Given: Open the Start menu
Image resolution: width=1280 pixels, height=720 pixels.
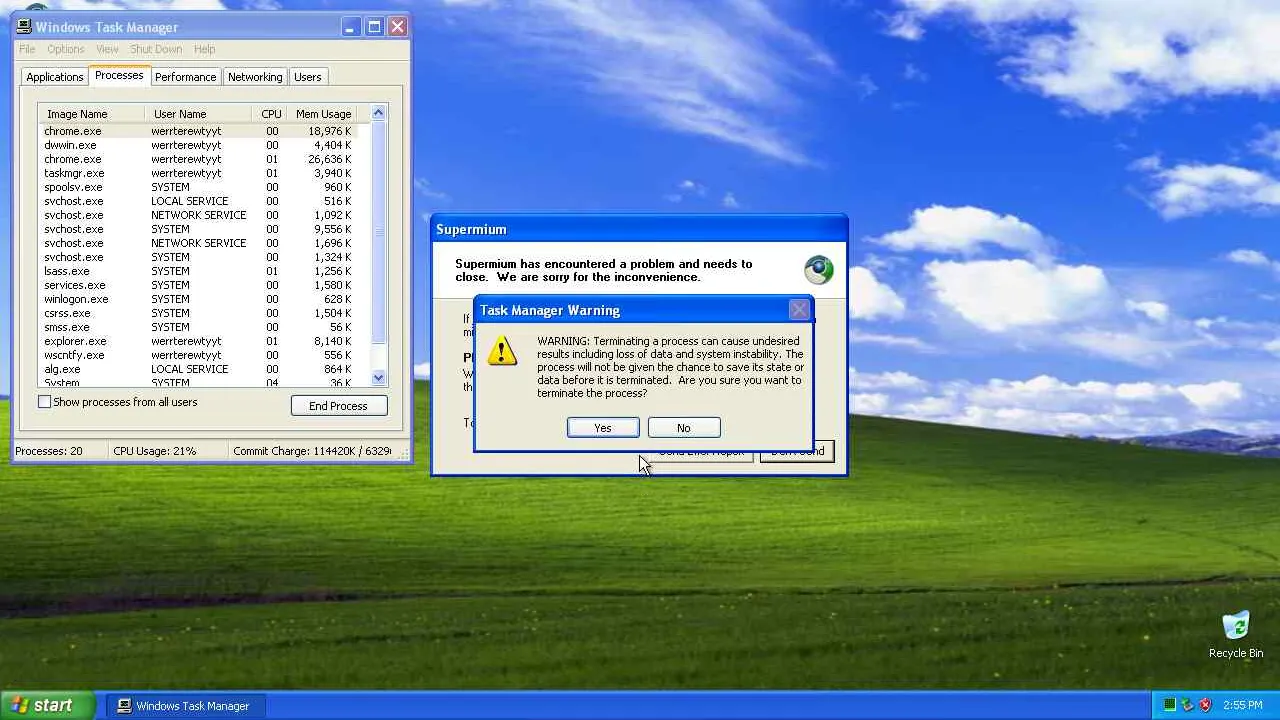Looking at the screenshot, I should tap(48, 705).
